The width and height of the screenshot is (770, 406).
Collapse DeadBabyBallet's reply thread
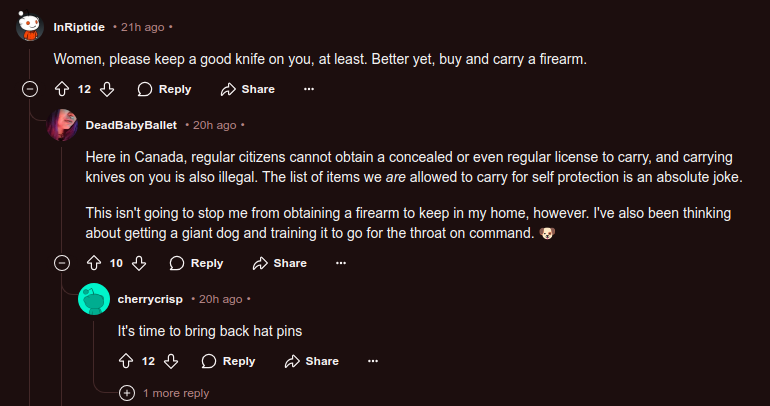[x=61, y=263]
